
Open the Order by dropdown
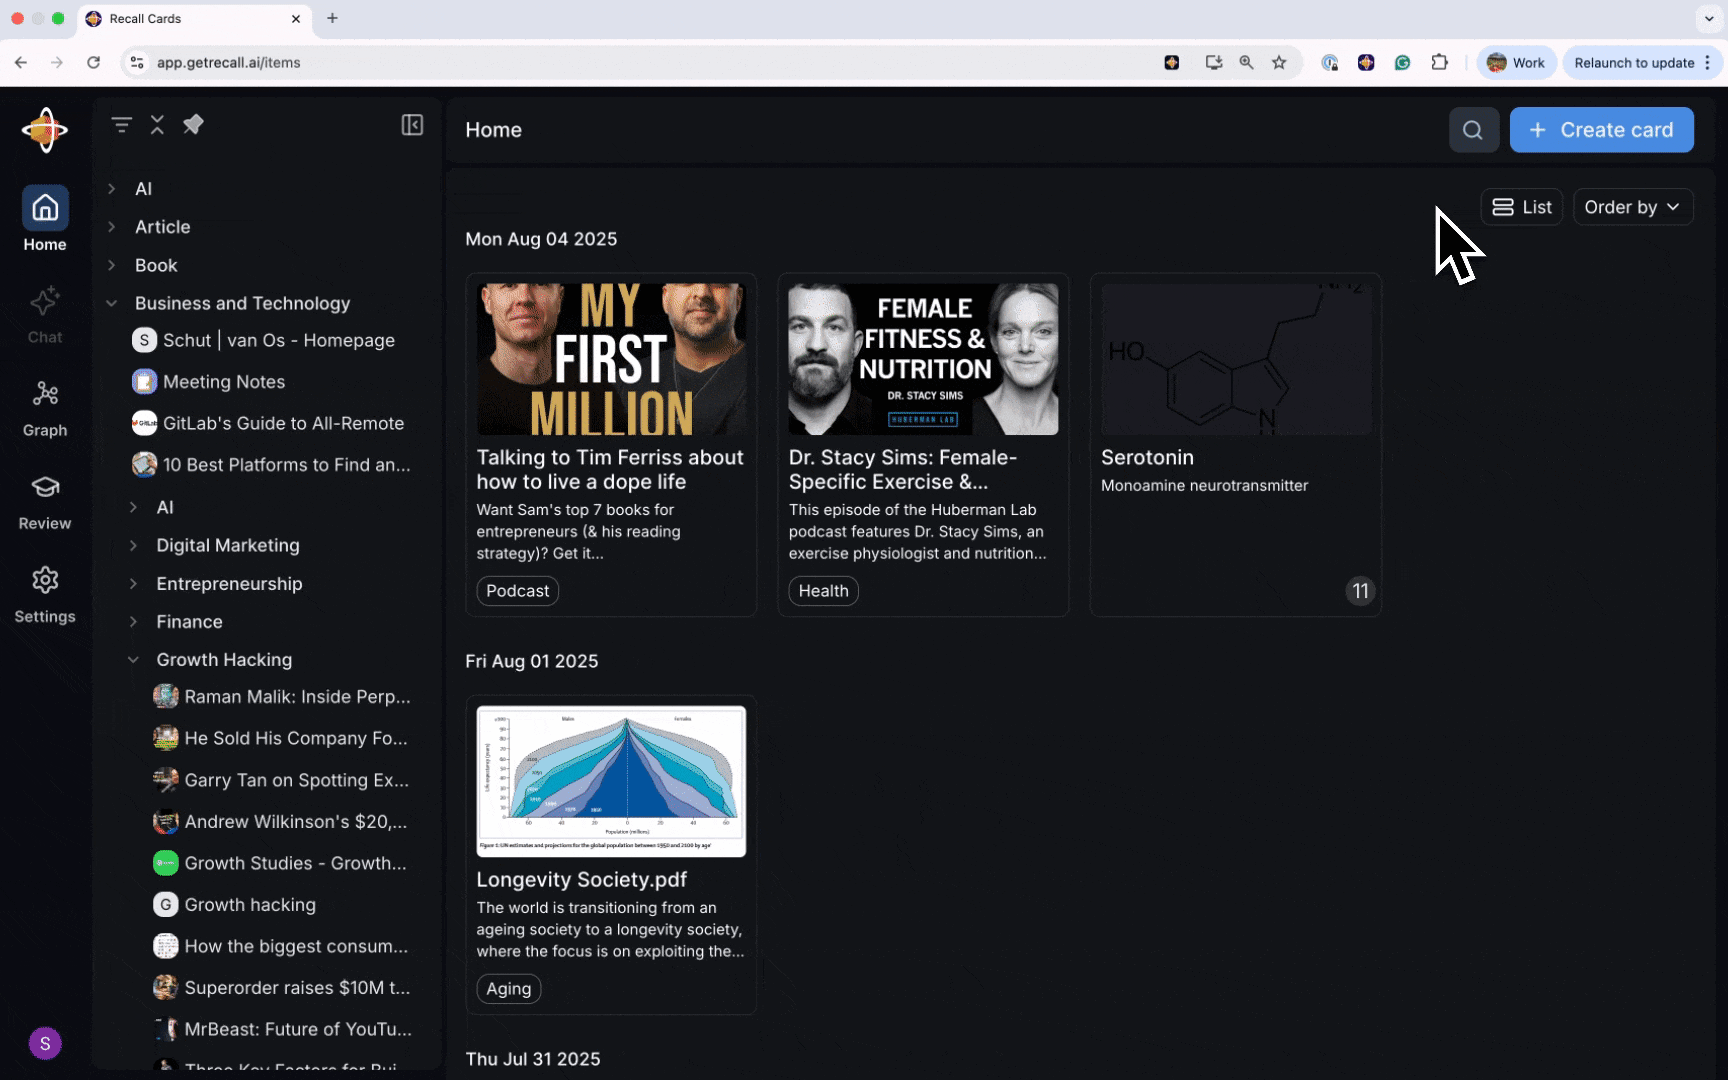[x=1633, y=207]
